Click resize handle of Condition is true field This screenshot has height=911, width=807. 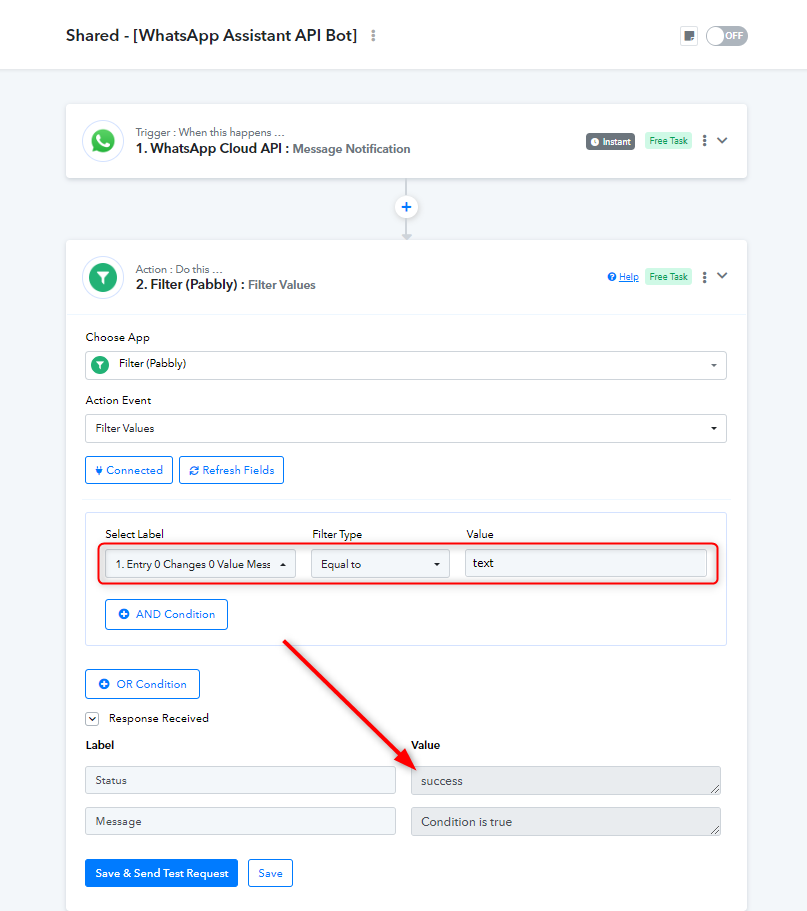715,830
